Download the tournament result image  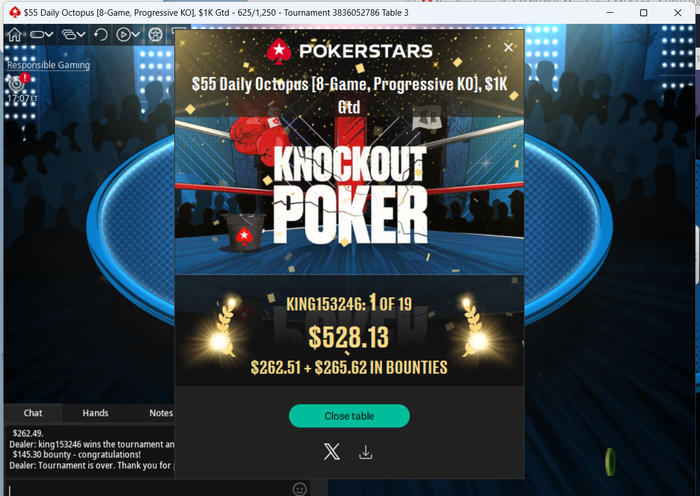tap(366, 452)
